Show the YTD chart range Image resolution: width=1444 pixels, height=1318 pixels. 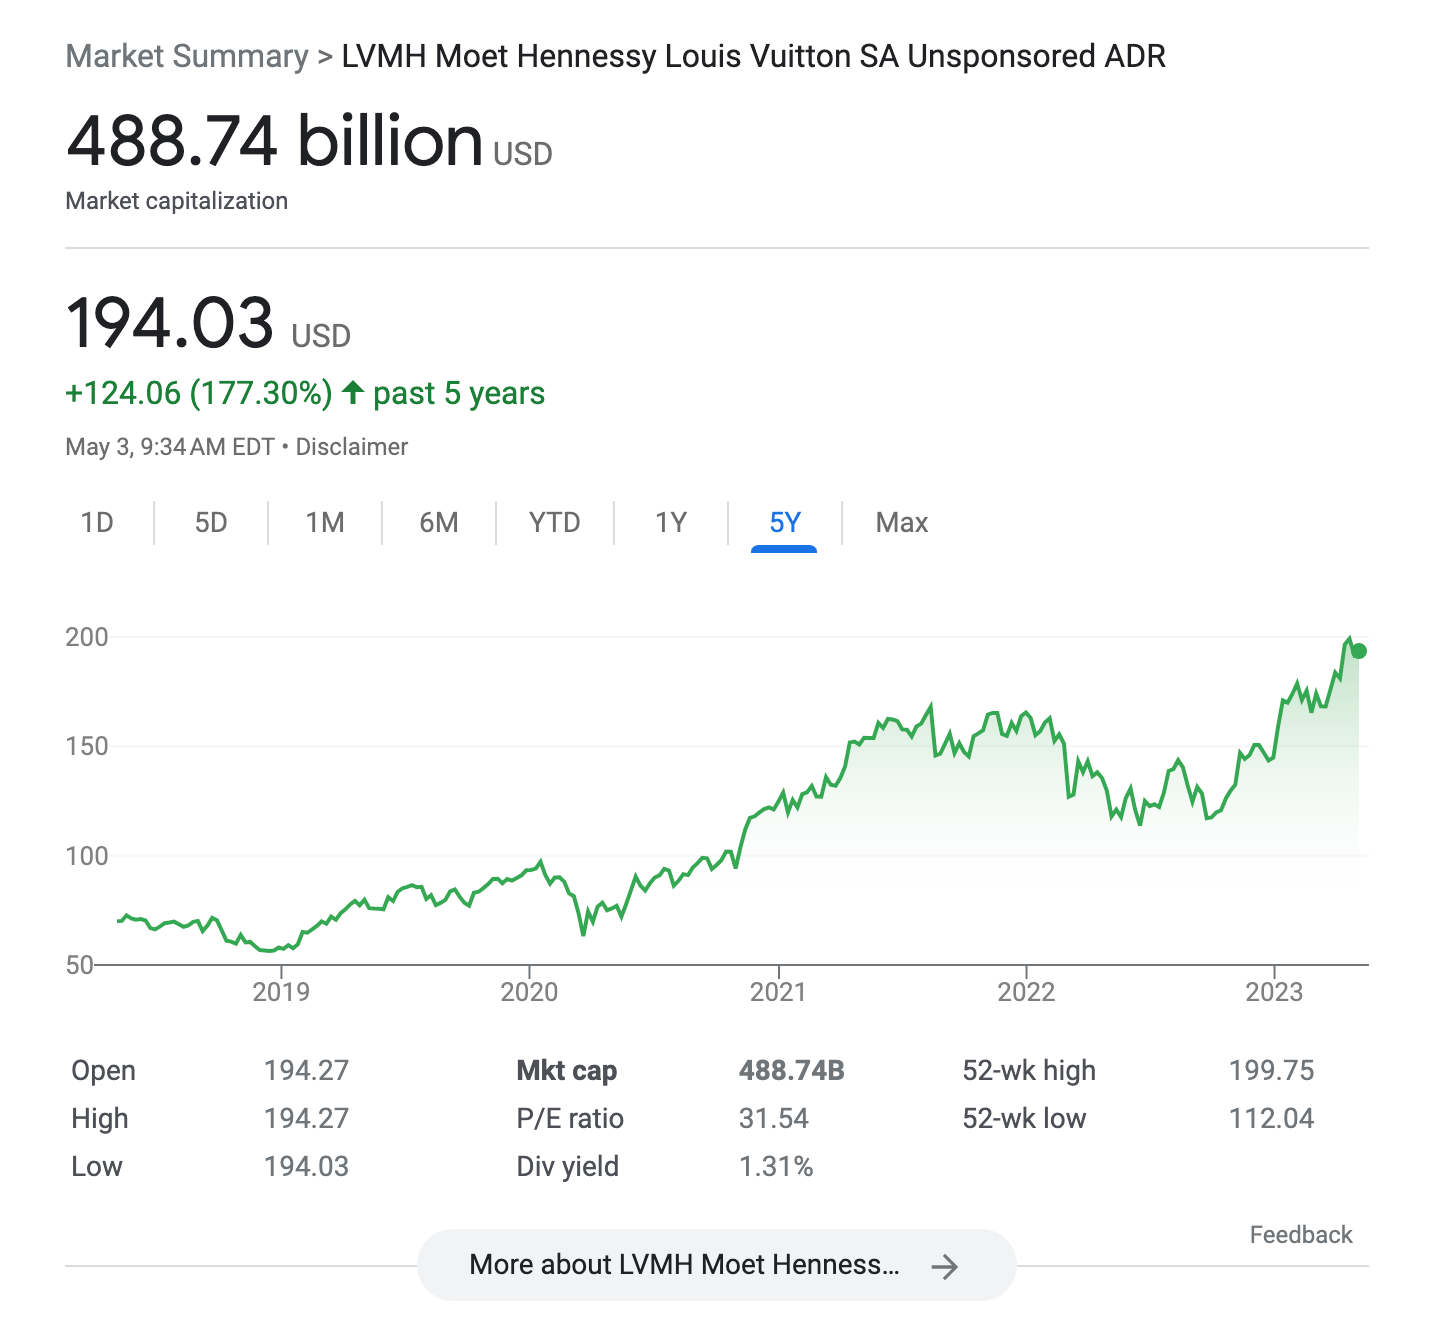pyautogui.click(x=555, y=523)
